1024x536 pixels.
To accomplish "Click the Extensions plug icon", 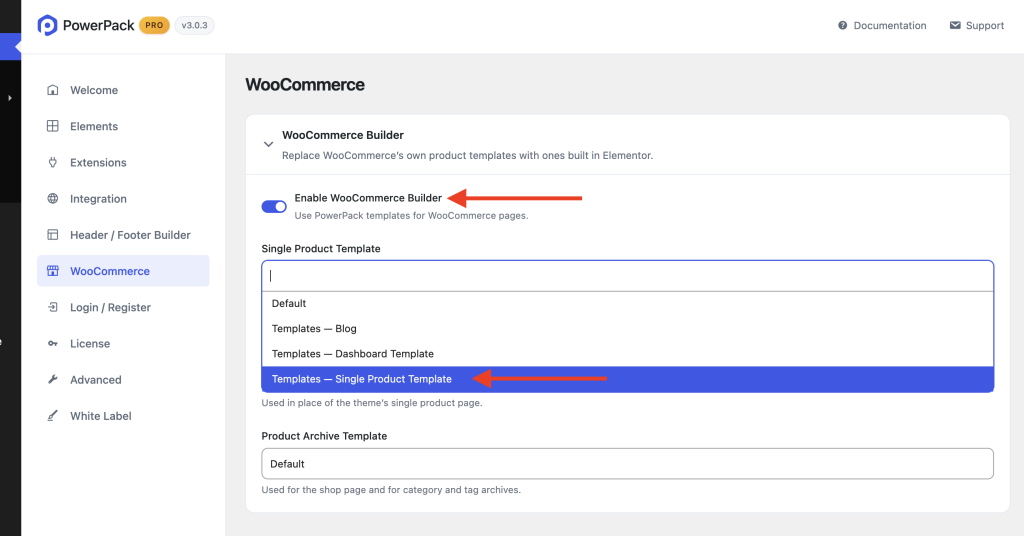I will 53,163.
